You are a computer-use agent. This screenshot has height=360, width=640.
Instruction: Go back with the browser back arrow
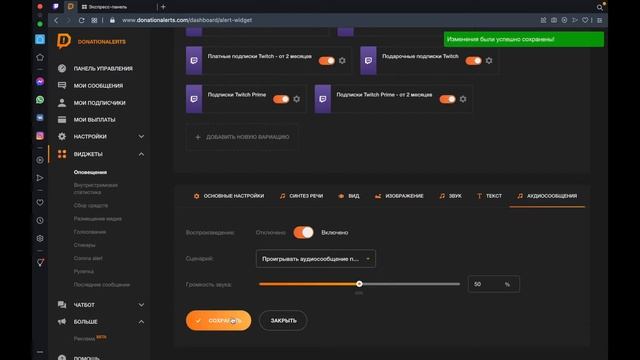(56, 20)
